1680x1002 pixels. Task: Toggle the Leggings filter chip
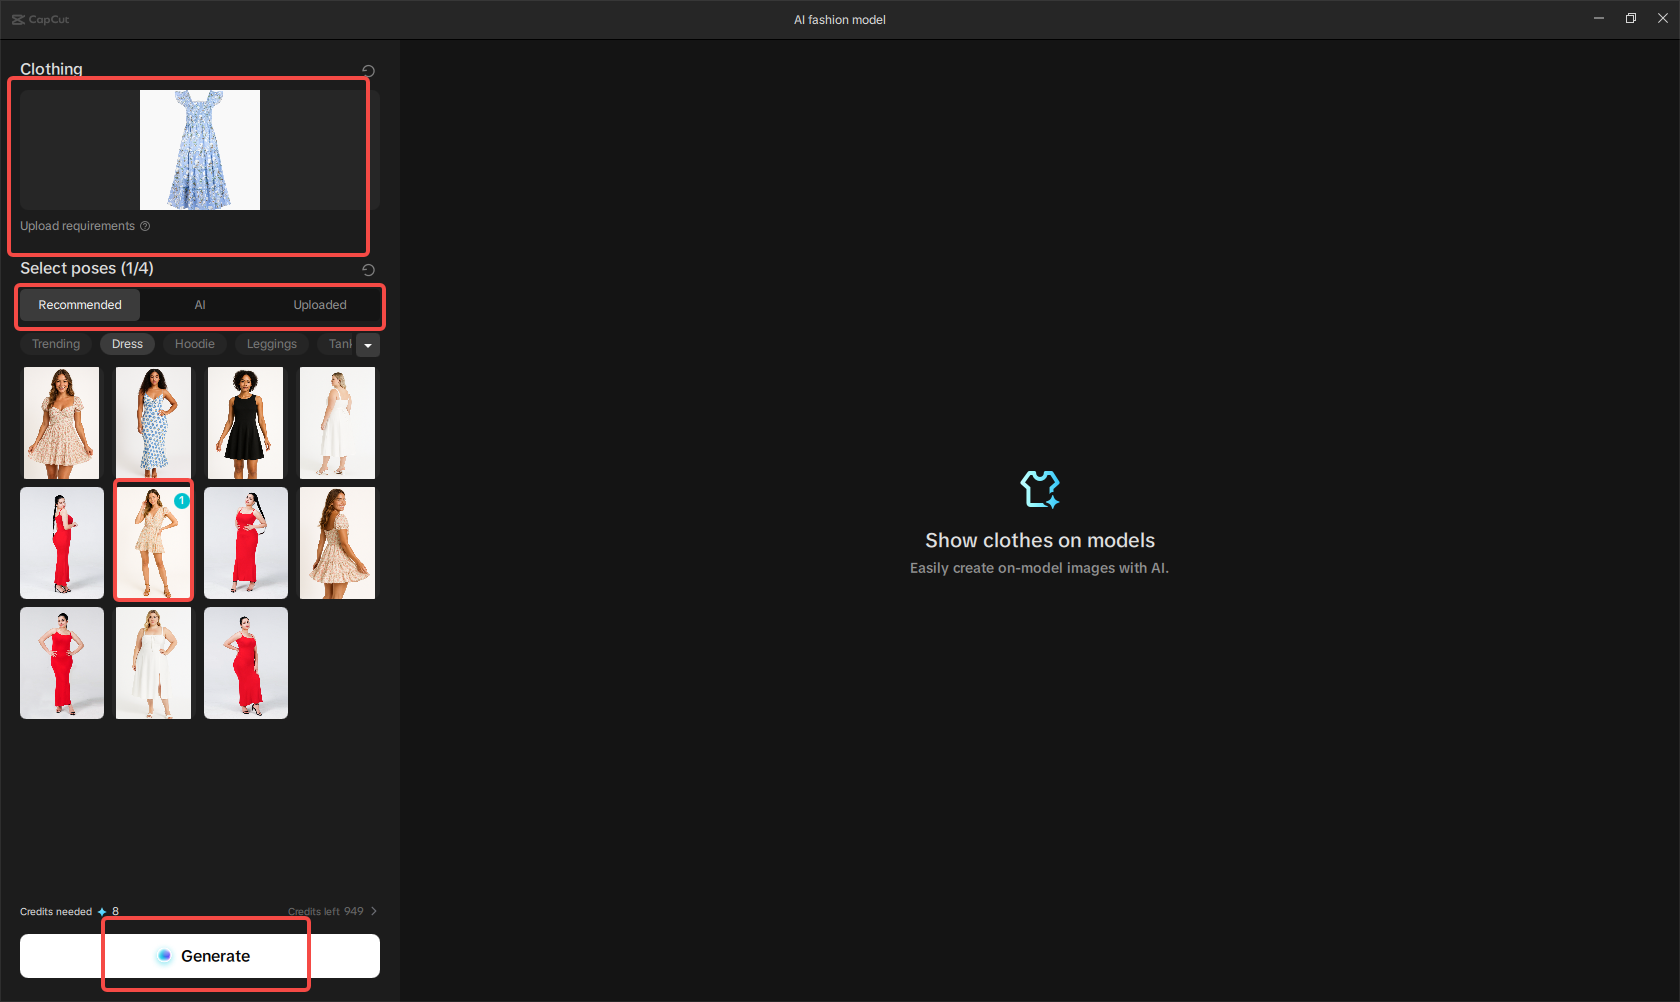(x=271, y=344)
